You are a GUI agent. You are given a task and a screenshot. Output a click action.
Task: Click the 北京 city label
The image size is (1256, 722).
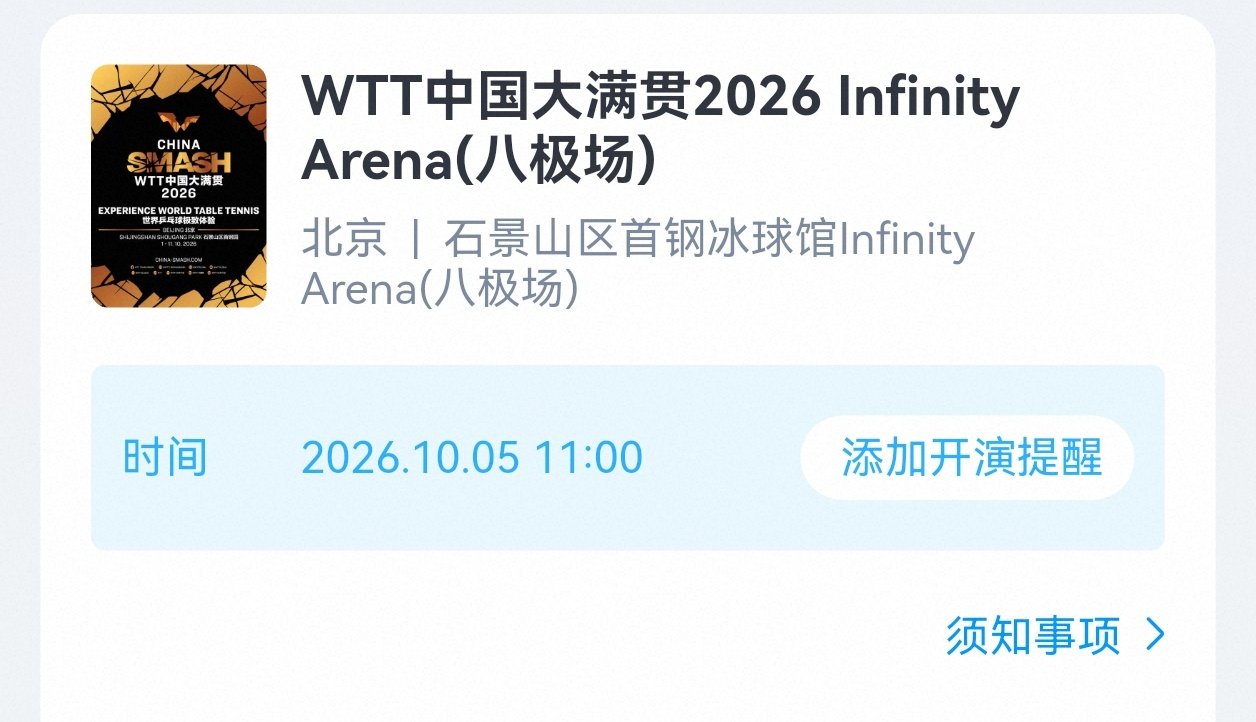(343, 241)
